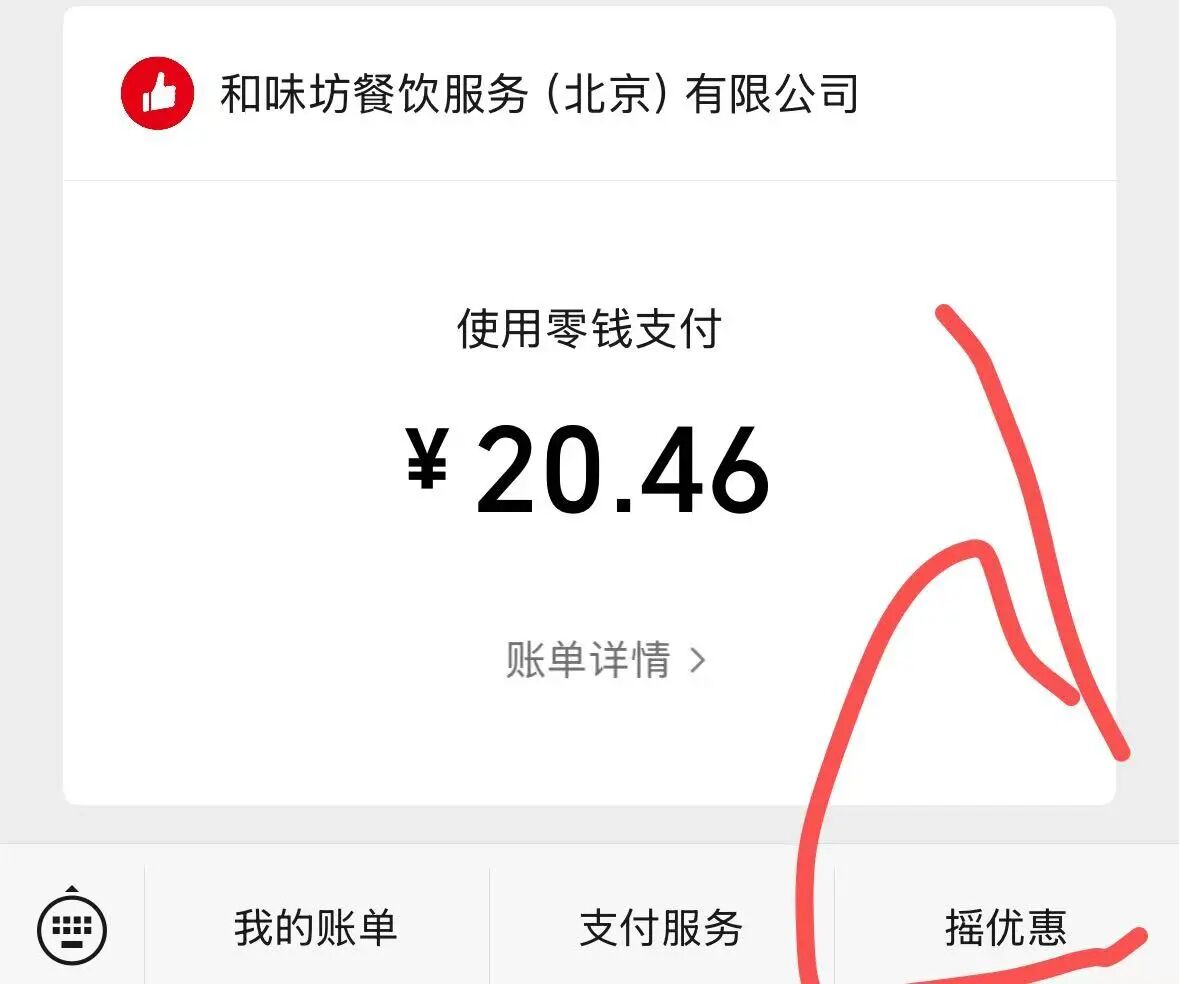Image resolution: width=1179 pixels, height=984 pixels.
Task: Tap the red thumbs-up merchant logo
Action: [157, 93]
